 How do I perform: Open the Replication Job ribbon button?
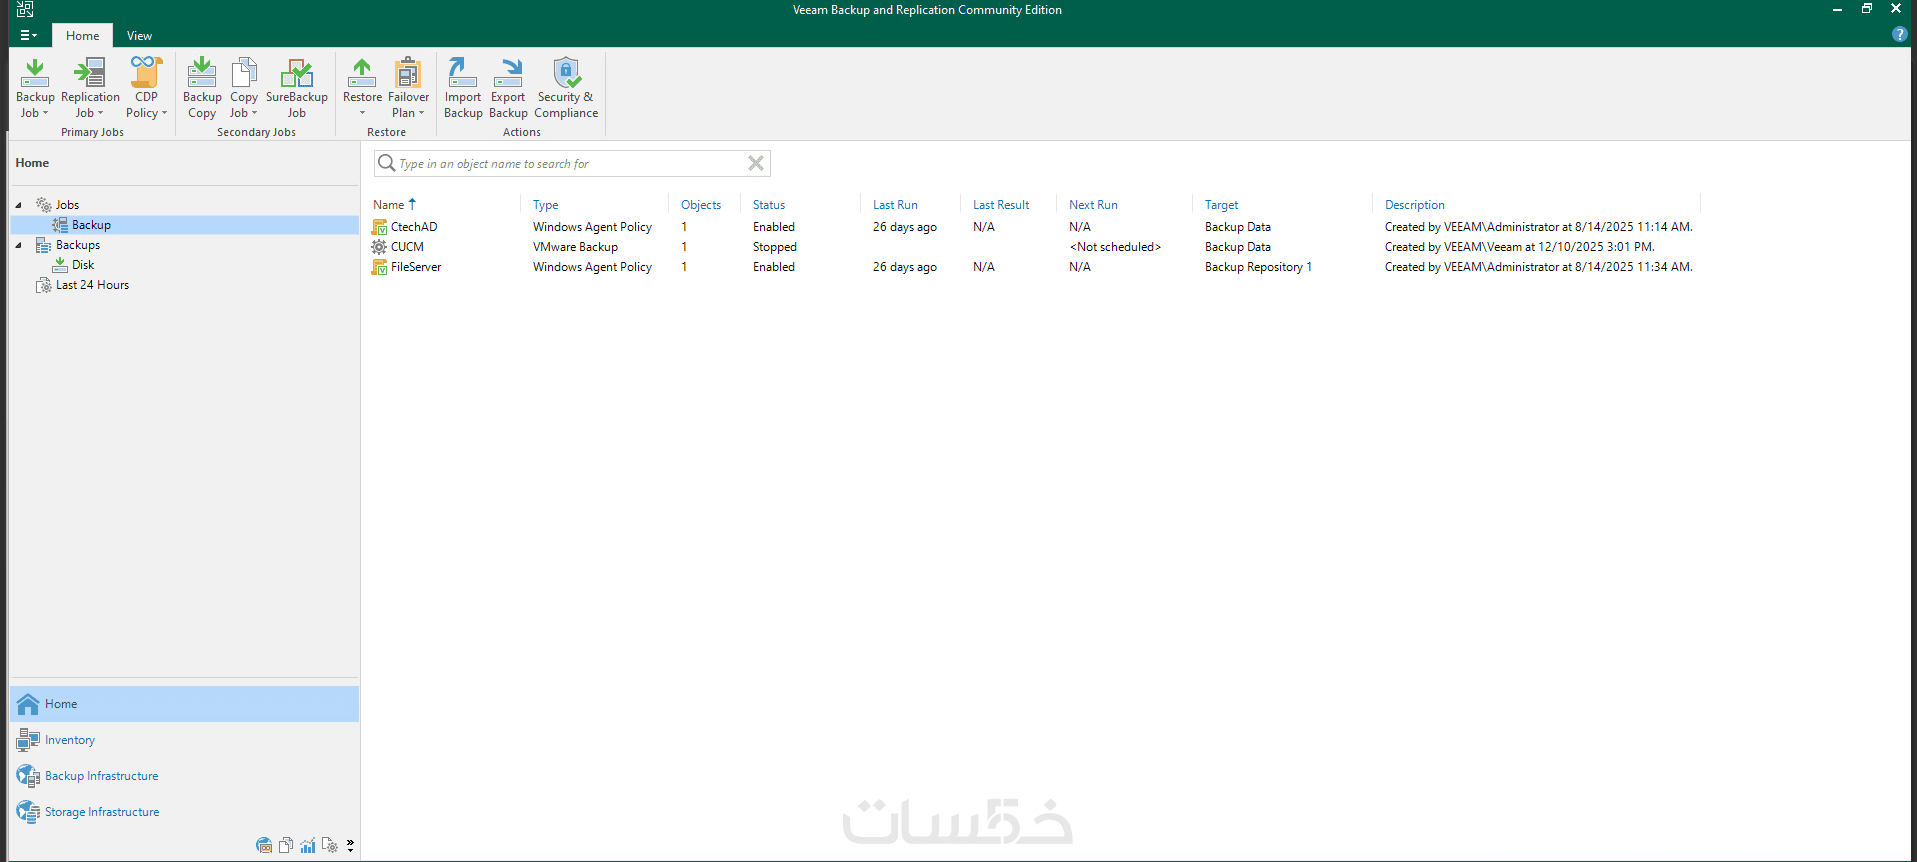click(90, 88)
